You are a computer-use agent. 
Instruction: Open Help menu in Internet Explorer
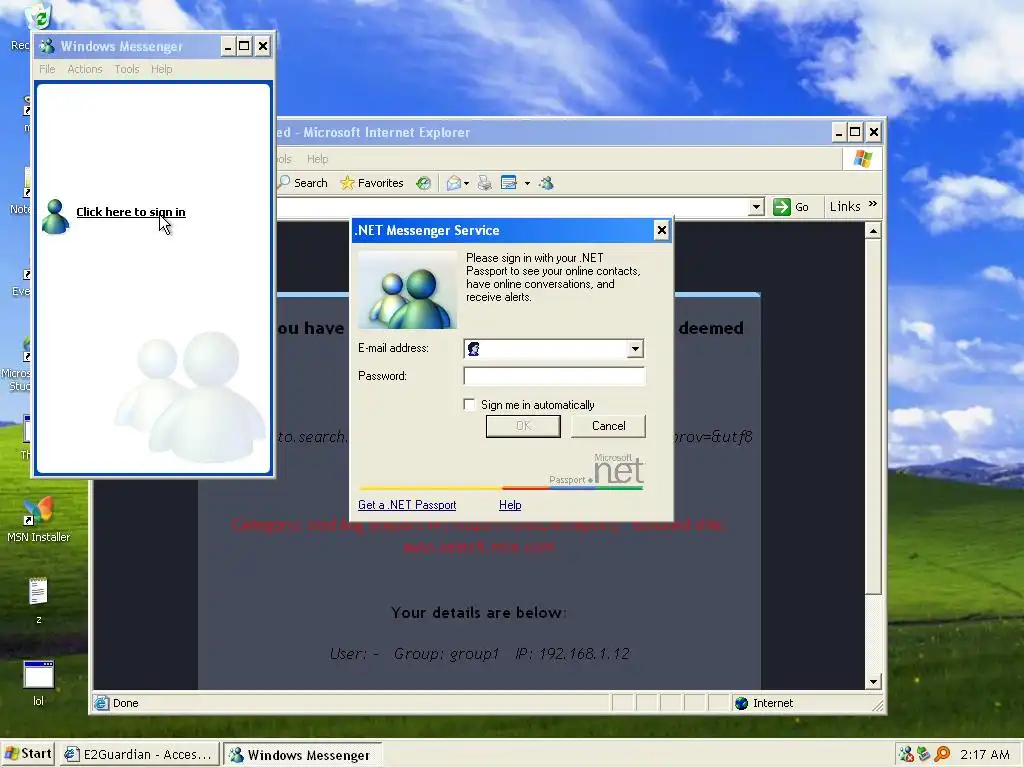point(317,159)
